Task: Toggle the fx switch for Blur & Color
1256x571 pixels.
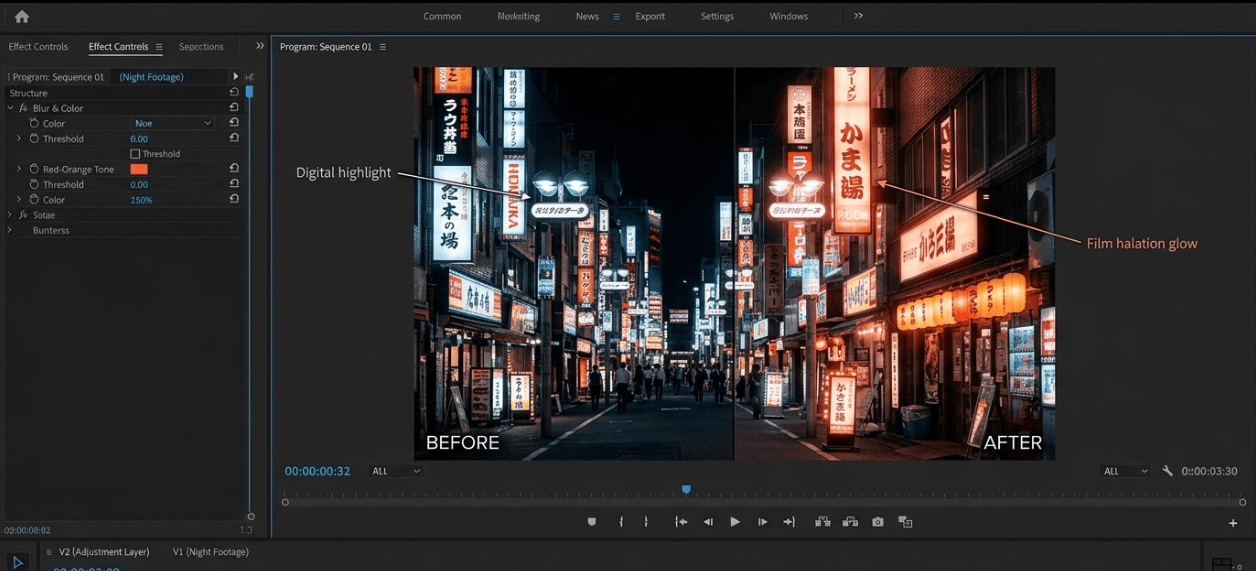Action: point(23,108)
